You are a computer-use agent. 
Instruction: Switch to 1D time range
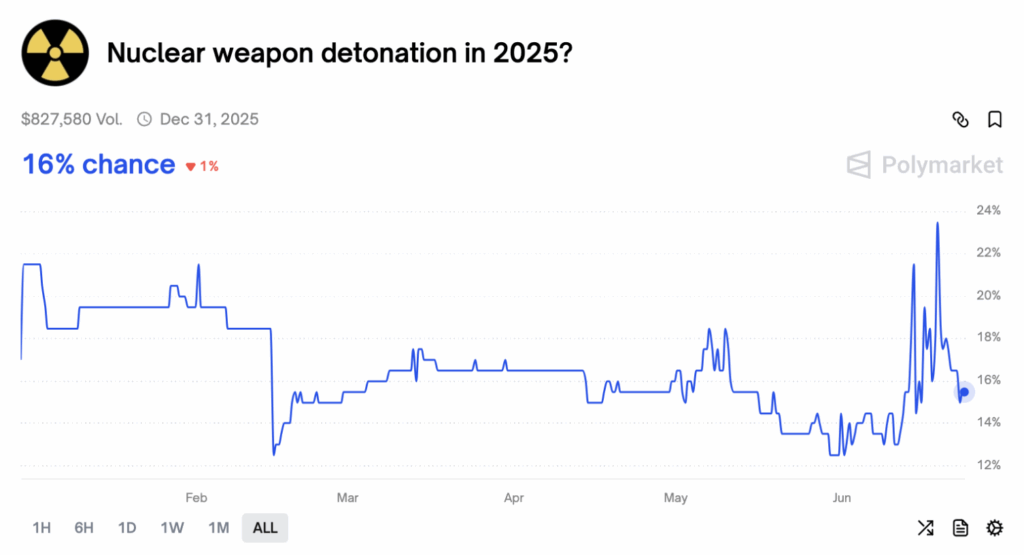127,528
